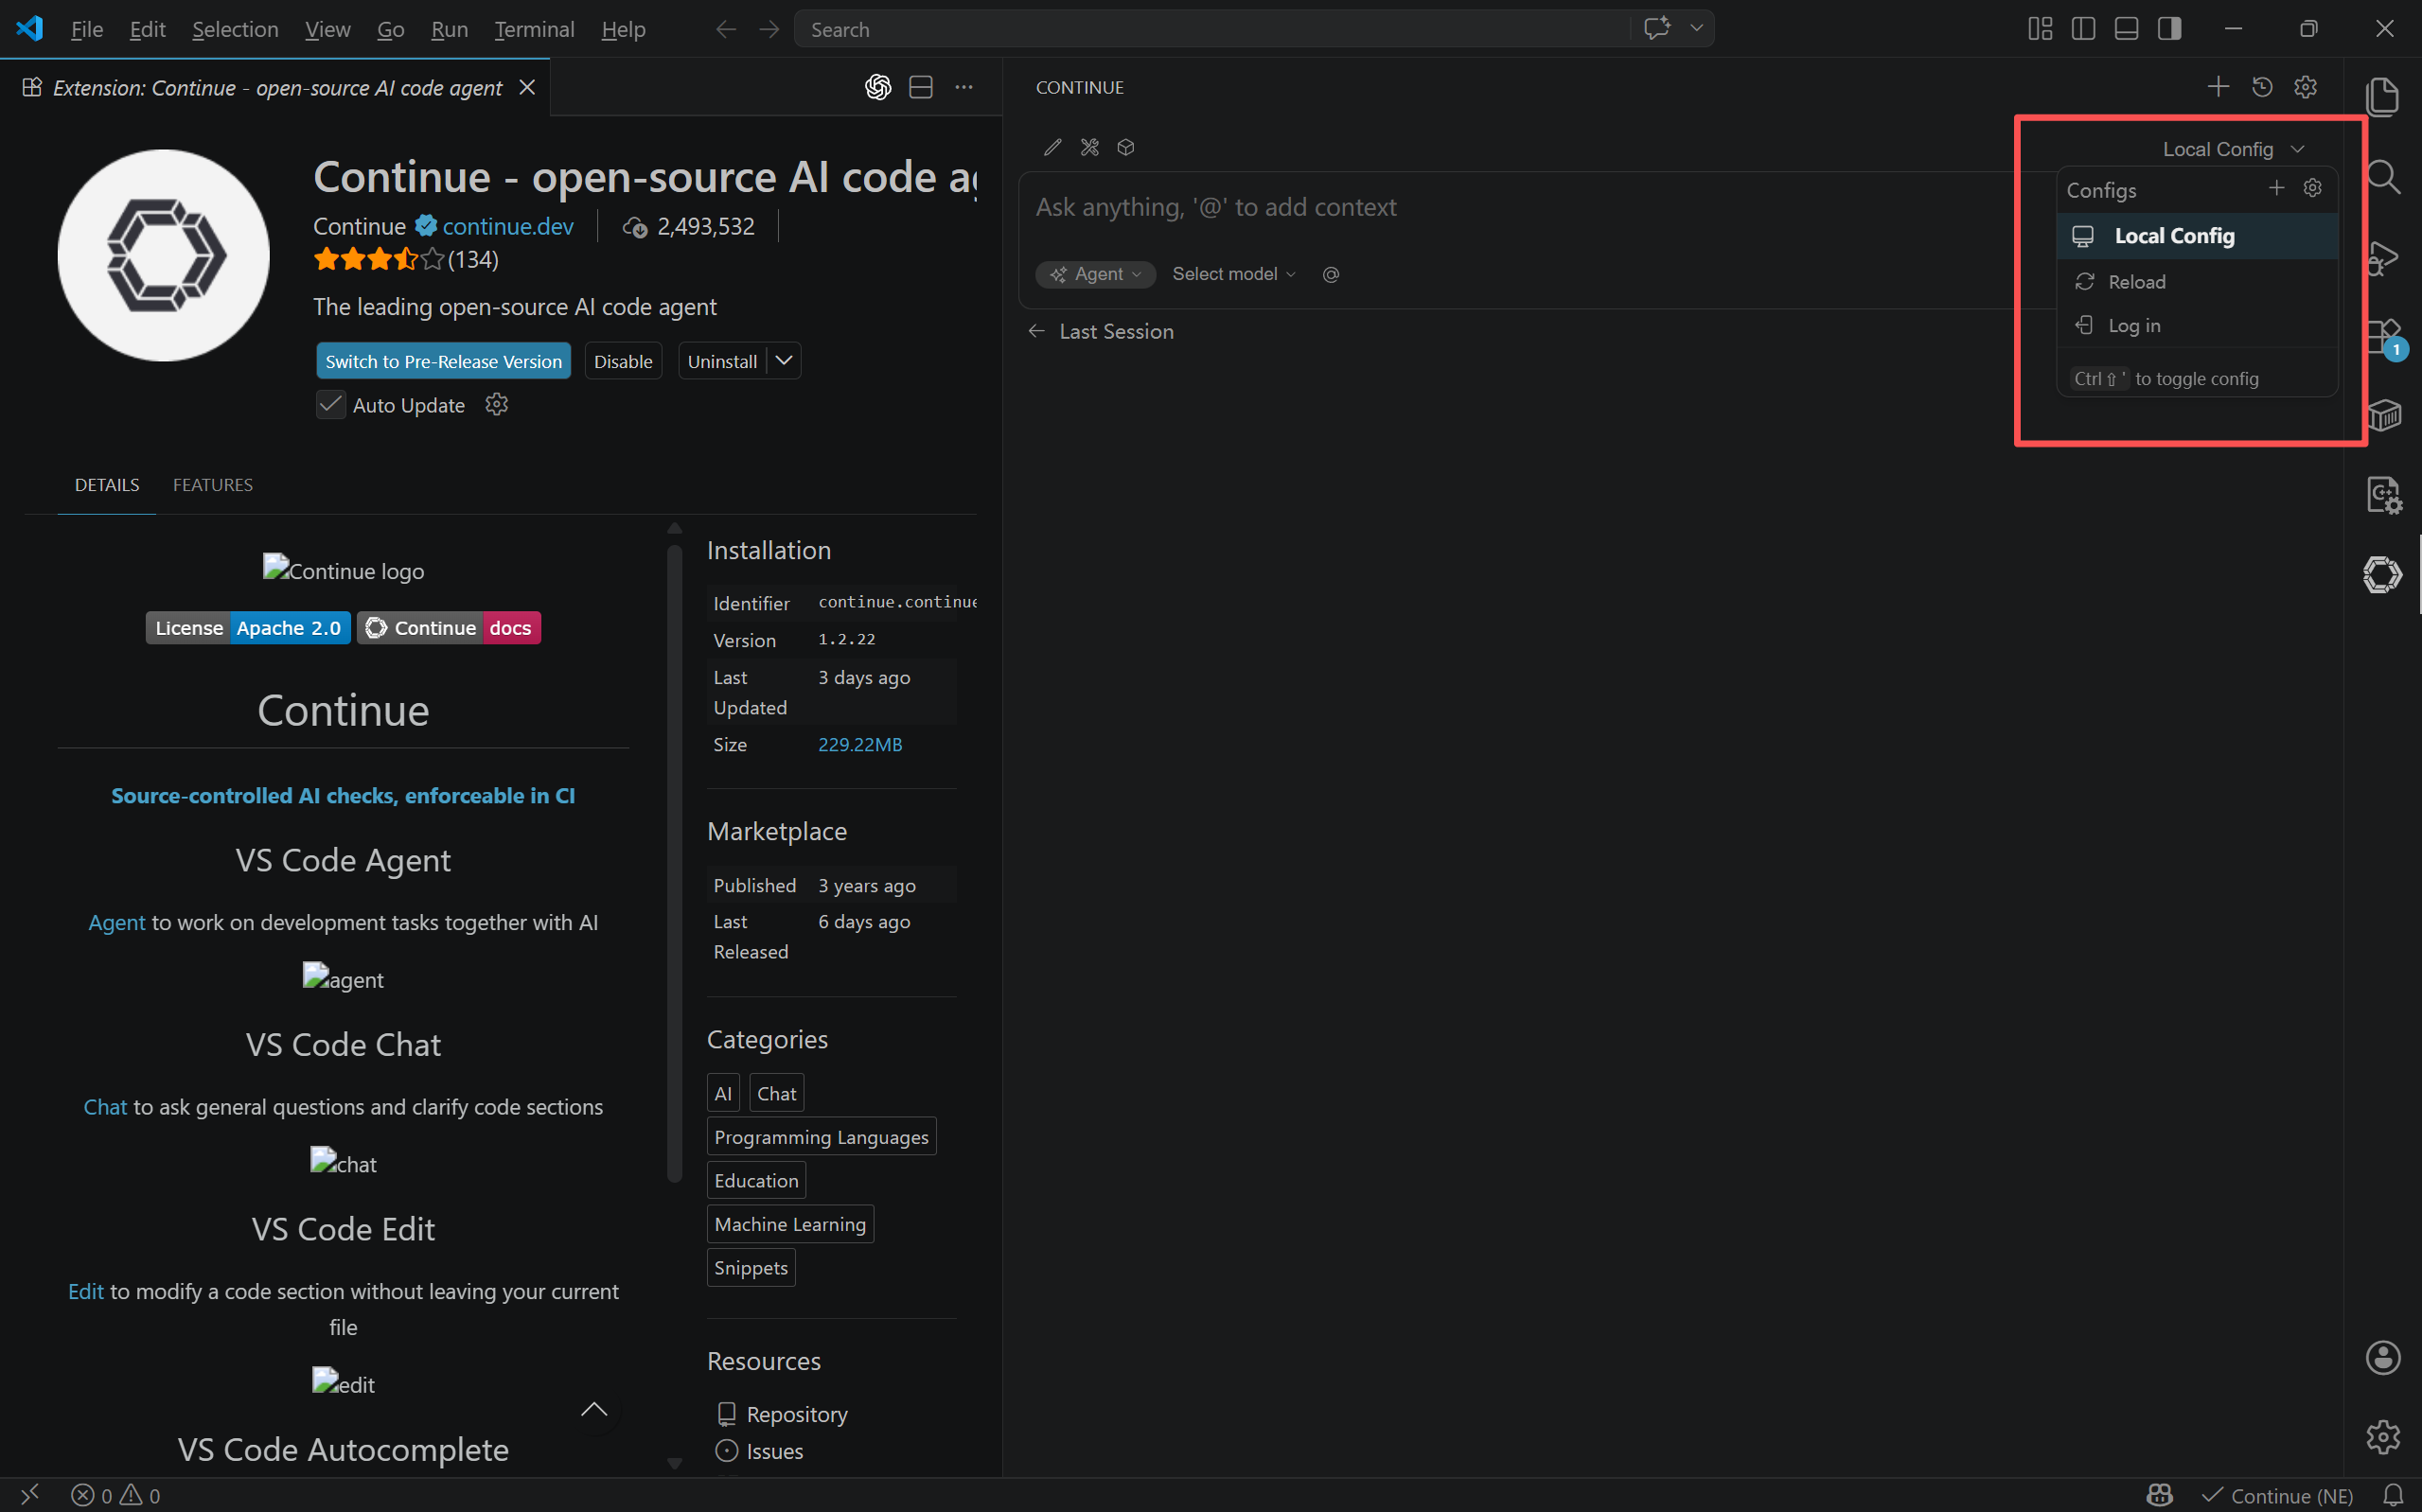Toggle the panel layout icon in title bar
Screen dimensions: 2422x1512
2126,29
